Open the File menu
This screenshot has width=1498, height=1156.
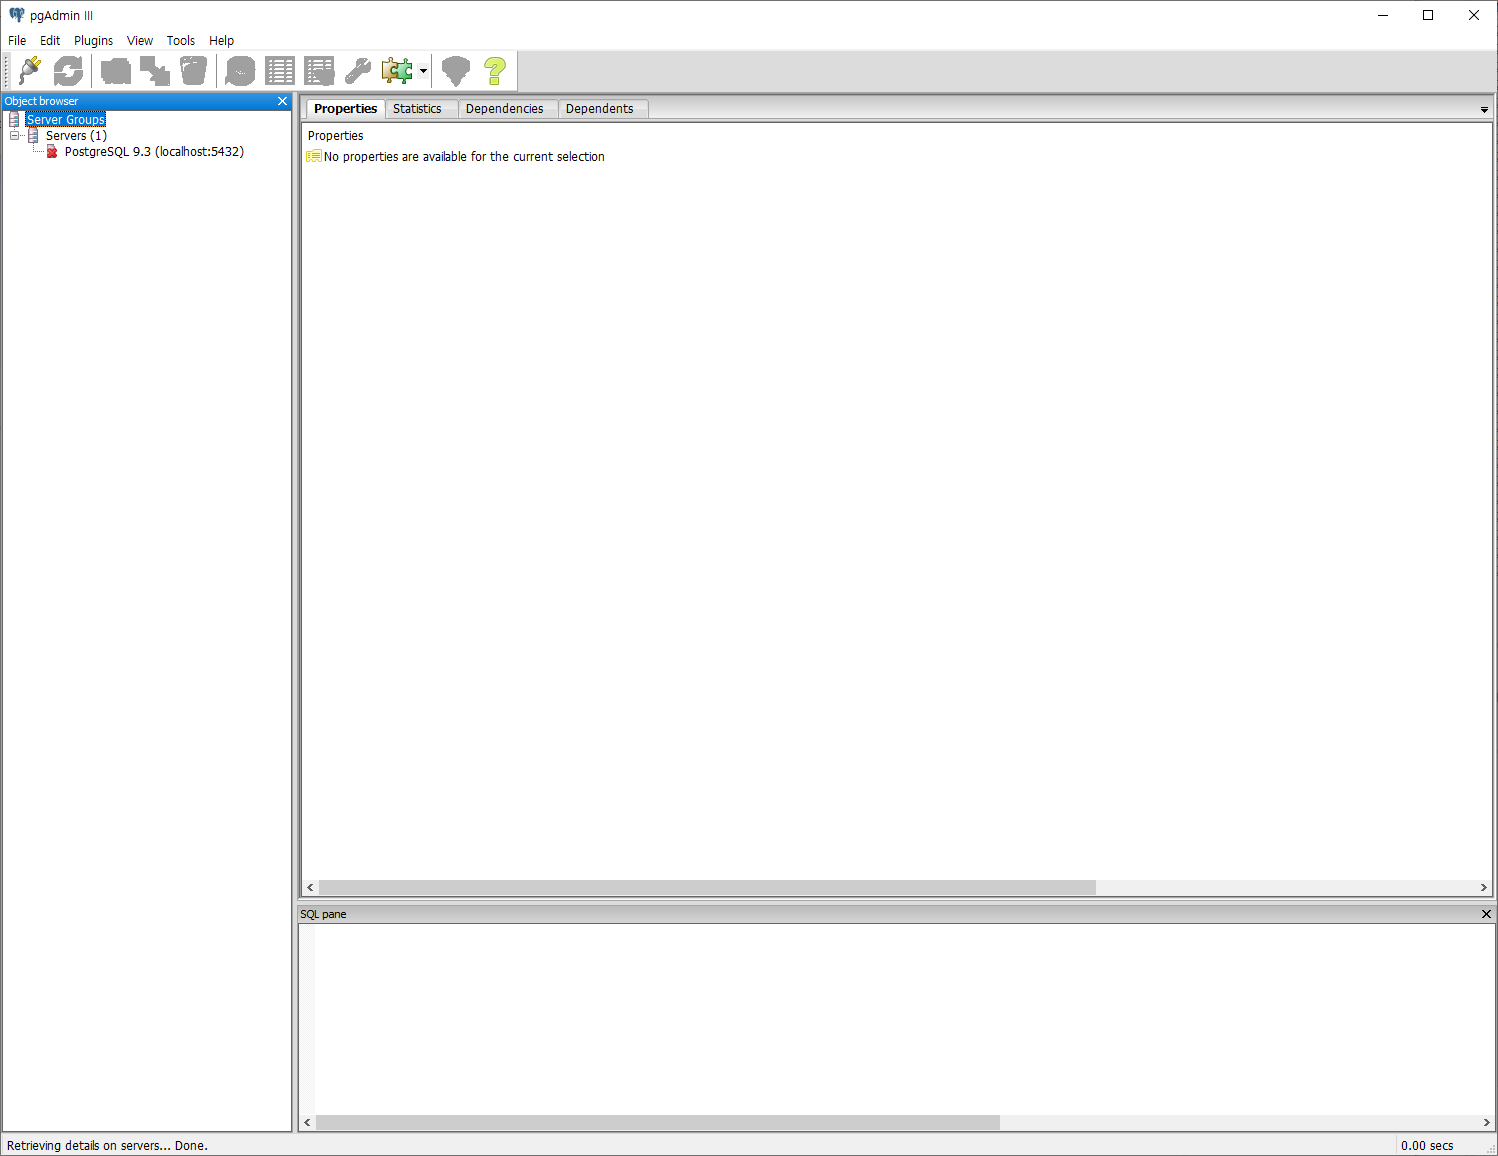pos(17,41)
